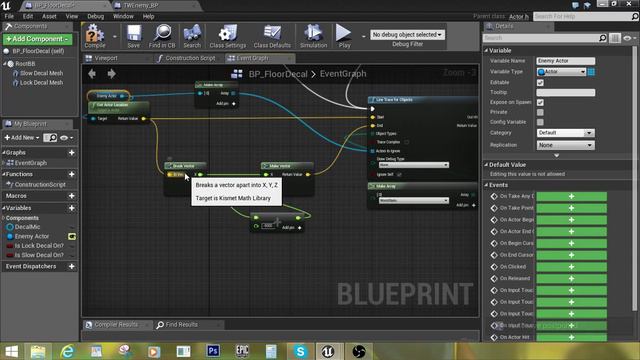Toggle the Editable checkbox
640x360 pixels.
[540, 82]
